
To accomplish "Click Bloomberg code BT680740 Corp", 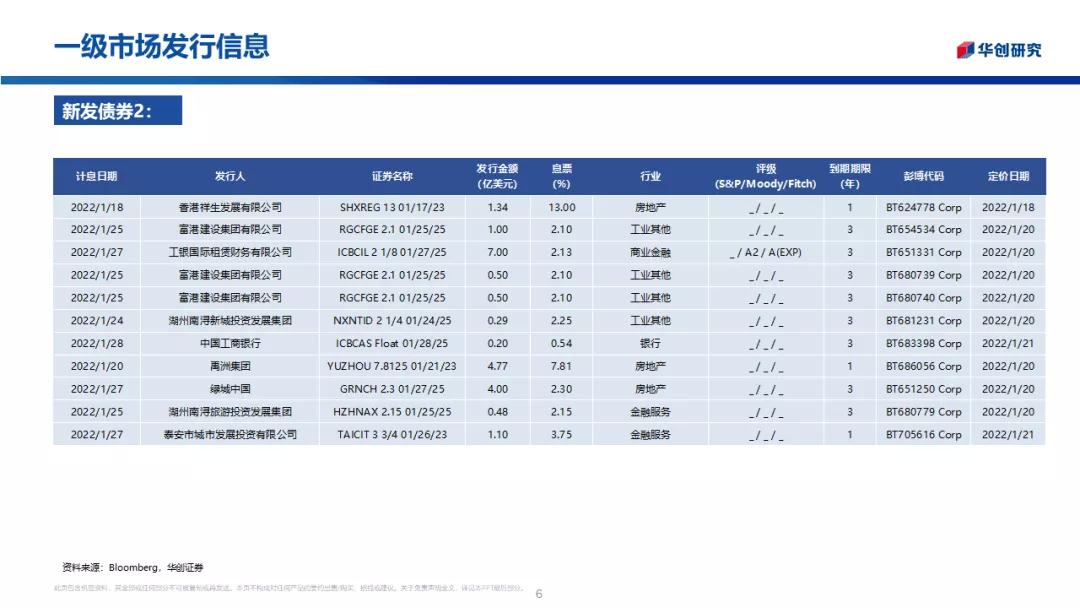I will (924, 297).
